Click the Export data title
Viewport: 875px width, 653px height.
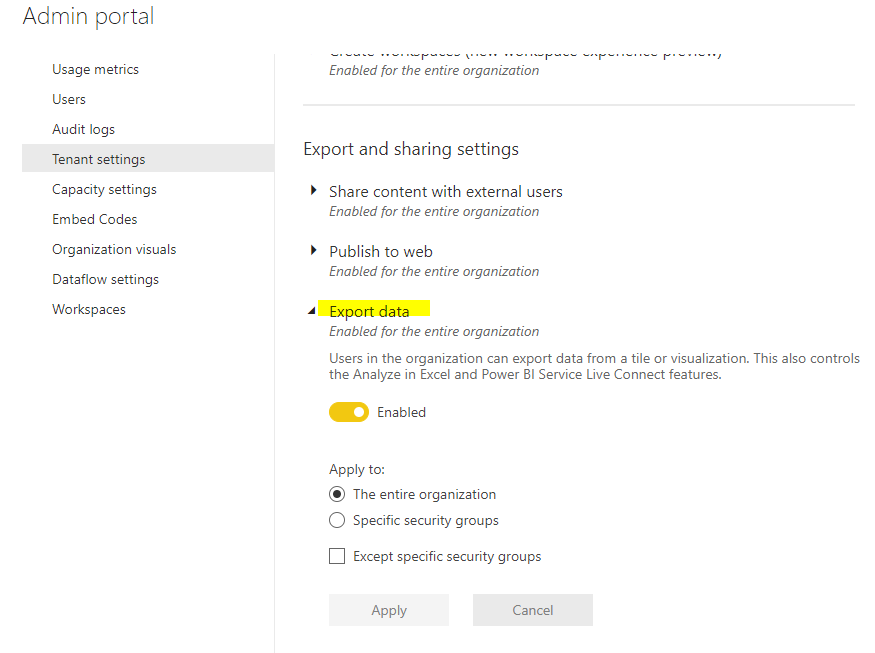coord(369,311)
